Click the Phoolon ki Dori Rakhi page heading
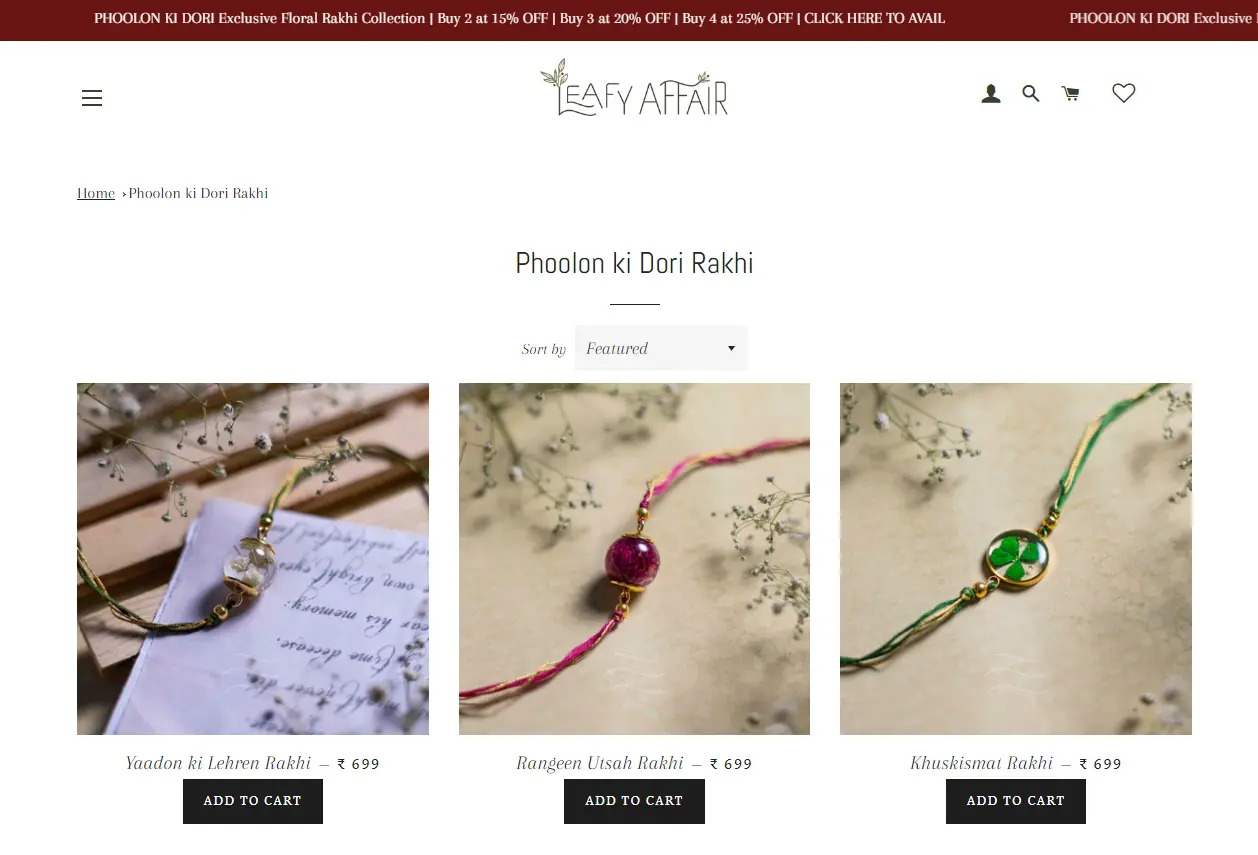 point(634,263)
